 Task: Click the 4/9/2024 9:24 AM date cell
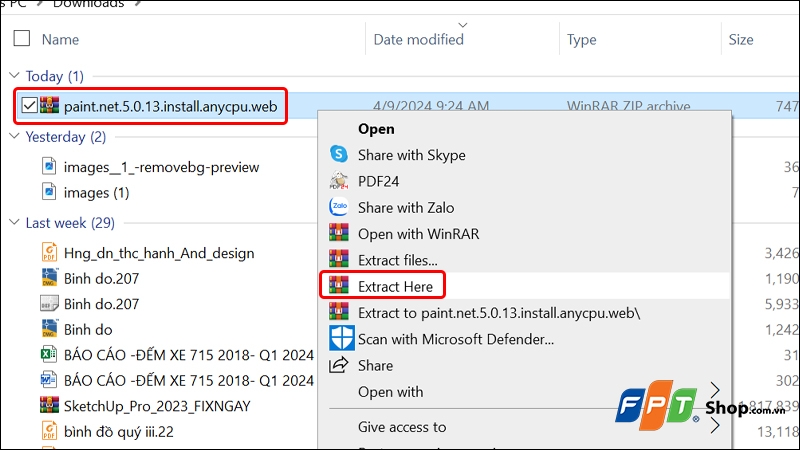(430, 105)
